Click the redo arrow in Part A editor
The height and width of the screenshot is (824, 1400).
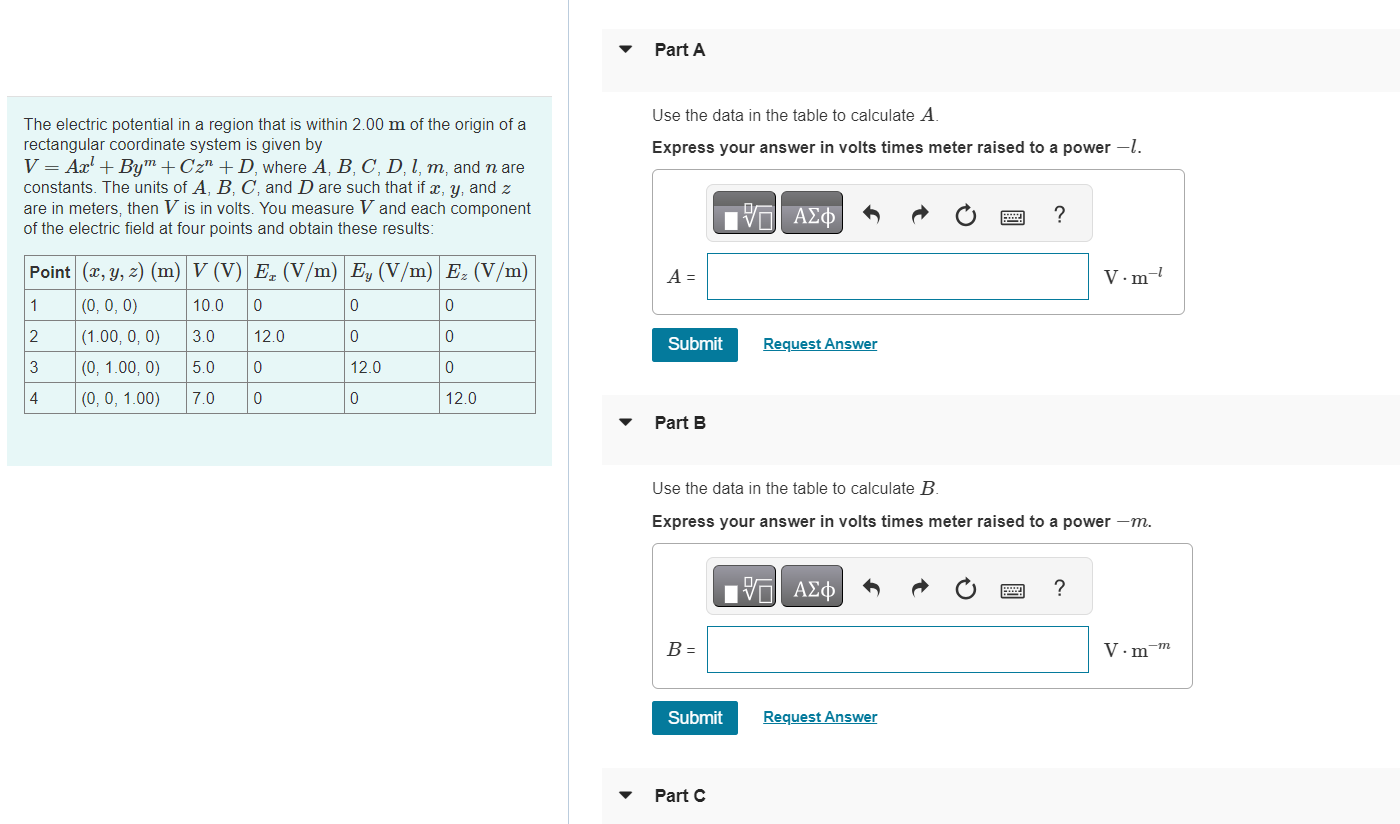(x=919, y=212)
